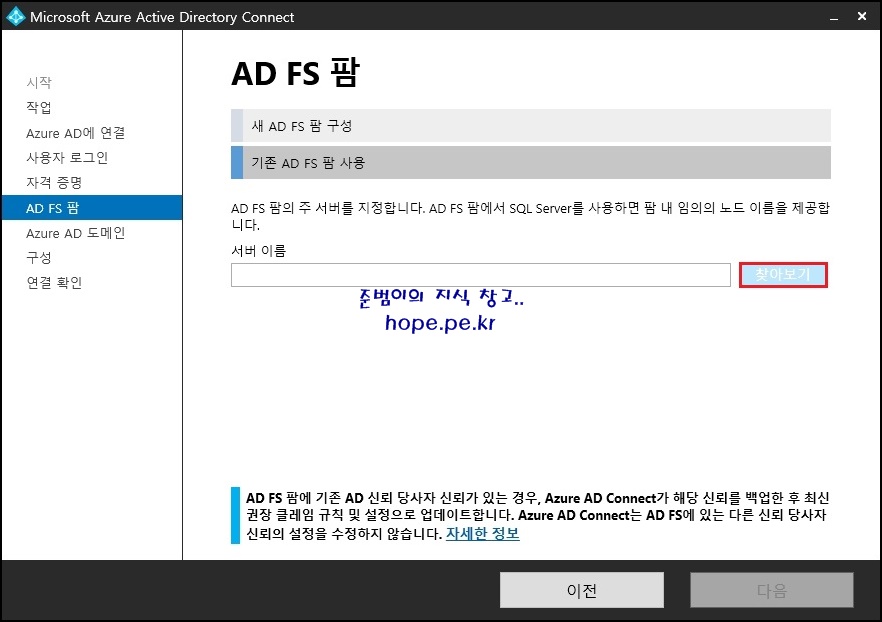882x622 pixels.
Task: Click the 서버 이름 label
Action: tap(258, 250)
